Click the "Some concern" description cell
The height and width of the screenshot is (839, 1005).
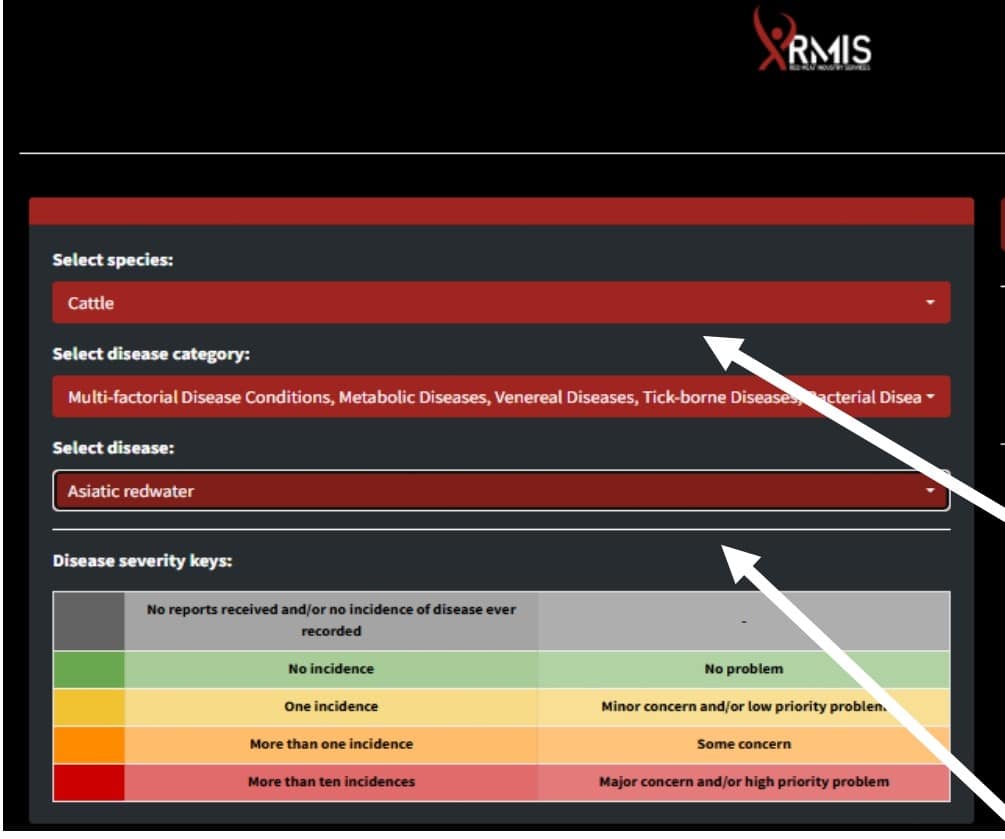tap(743, 744)
